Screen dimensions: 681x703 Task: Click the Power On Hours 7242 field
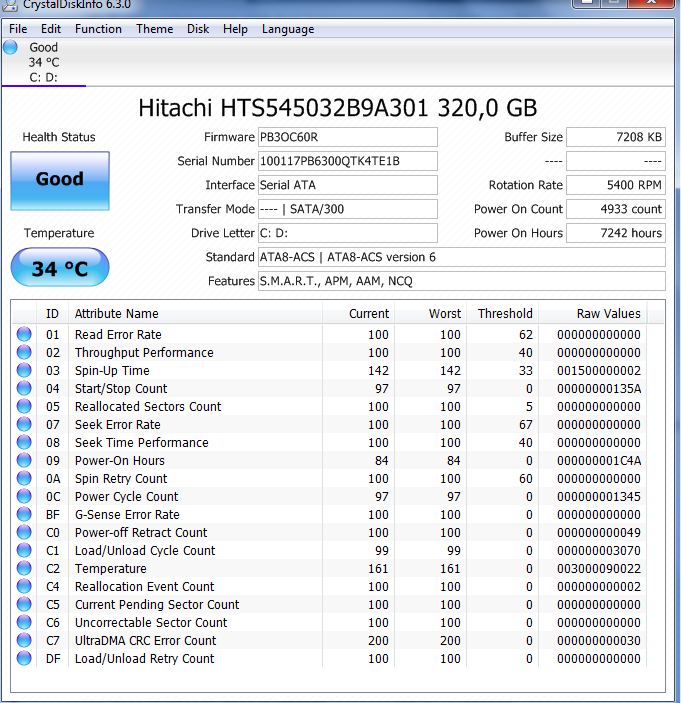pos(616,233)
